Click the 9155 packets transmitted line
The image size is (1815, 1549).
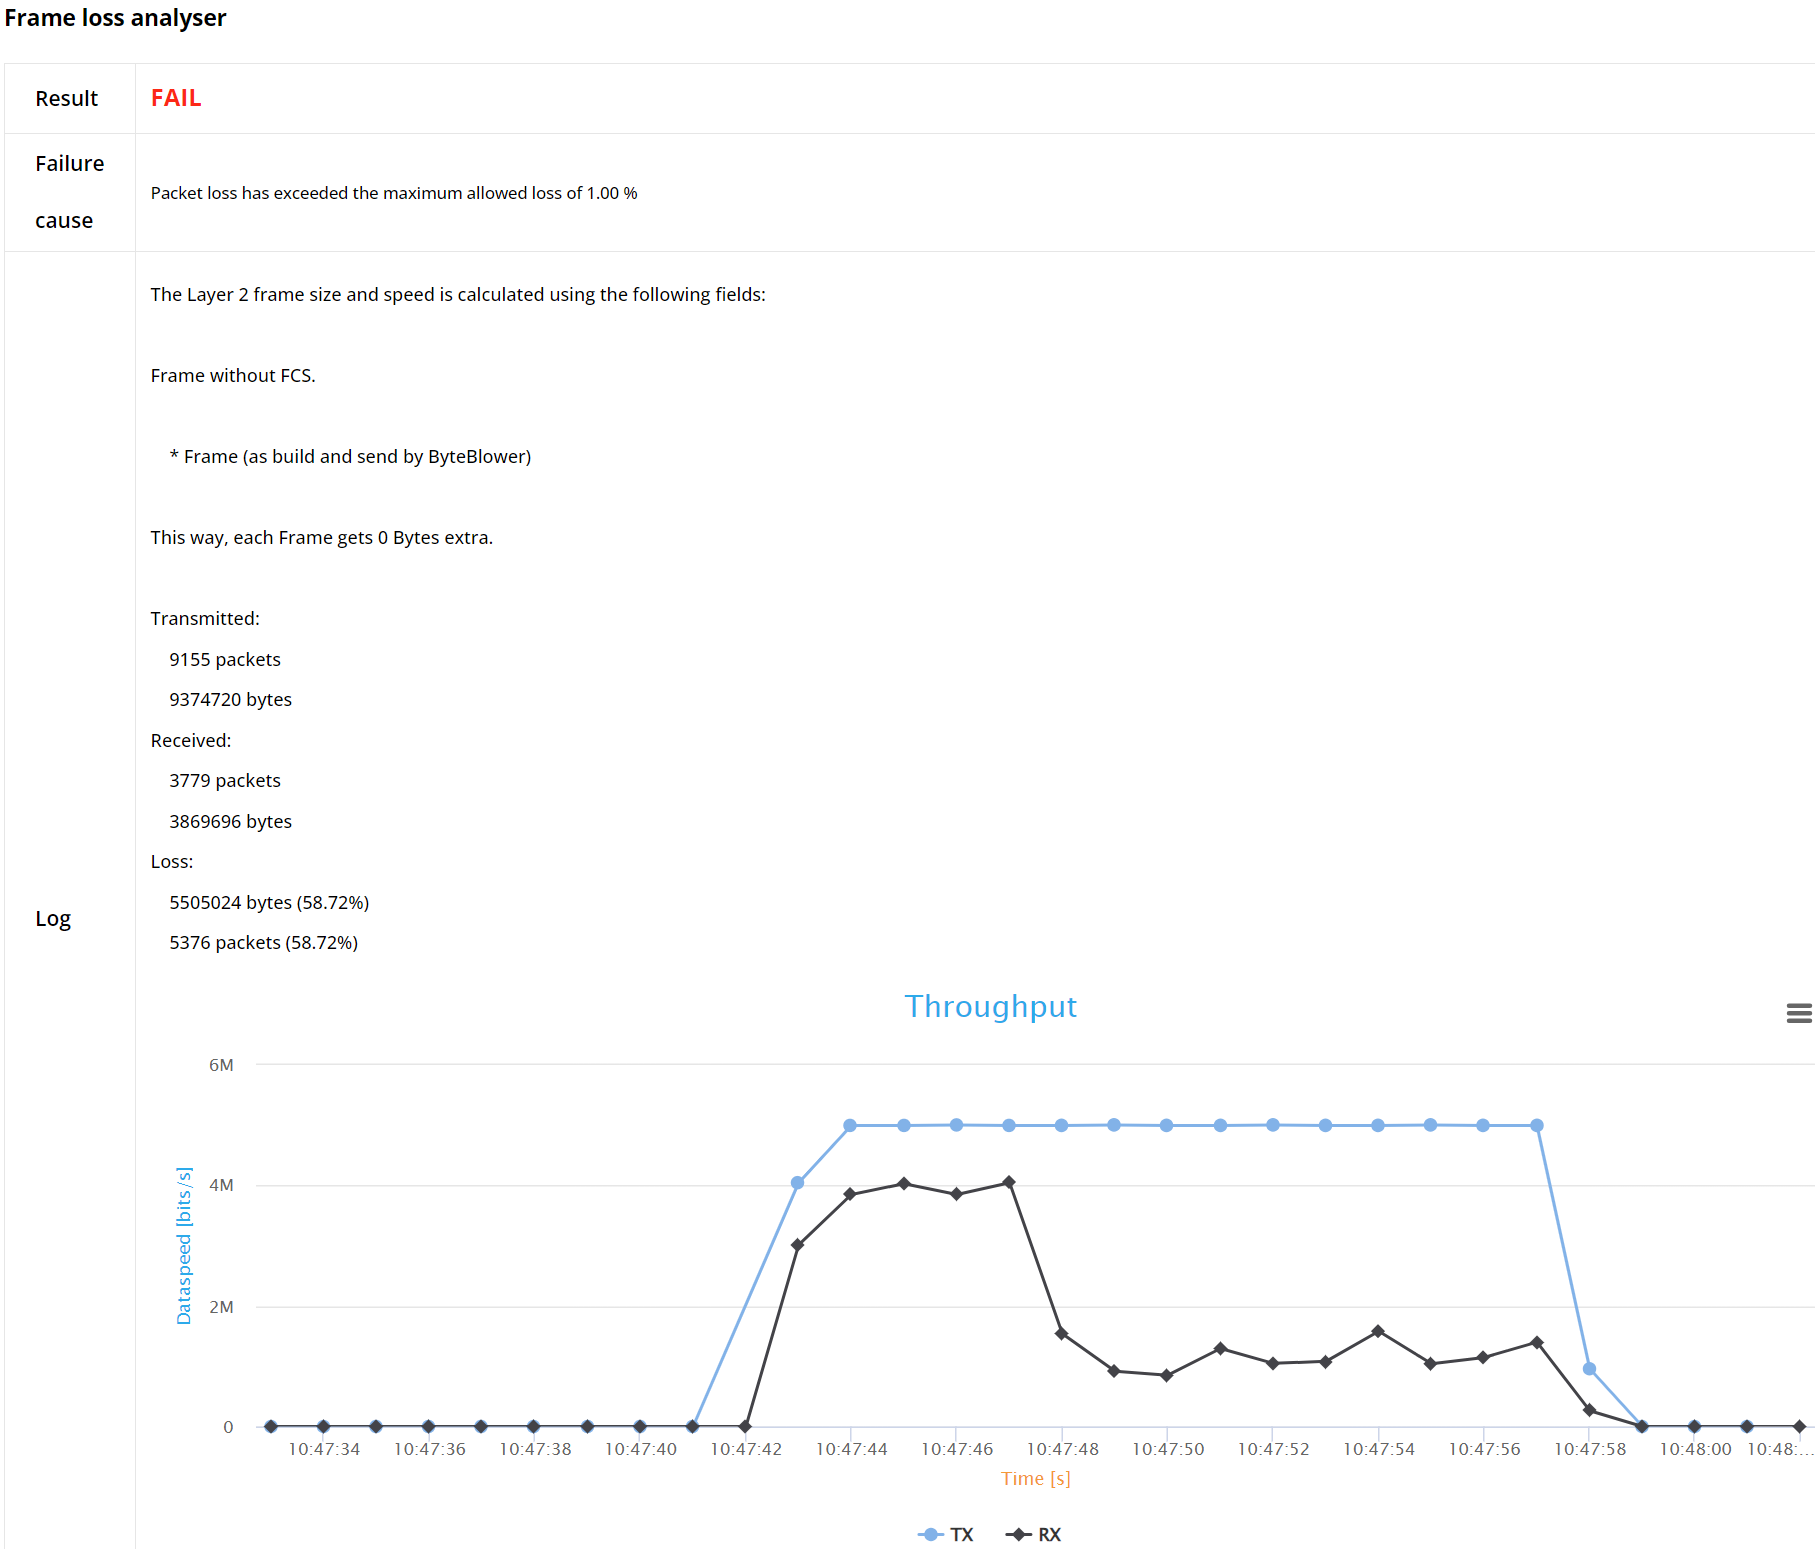coord(225,659)
